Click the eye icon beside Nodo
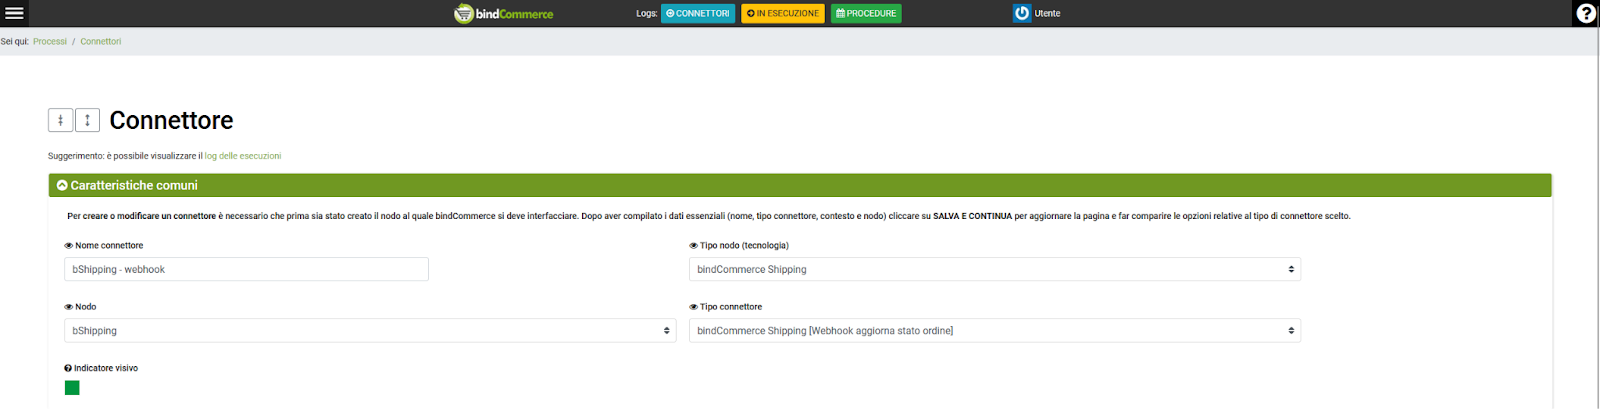 (x=69, y=307)
